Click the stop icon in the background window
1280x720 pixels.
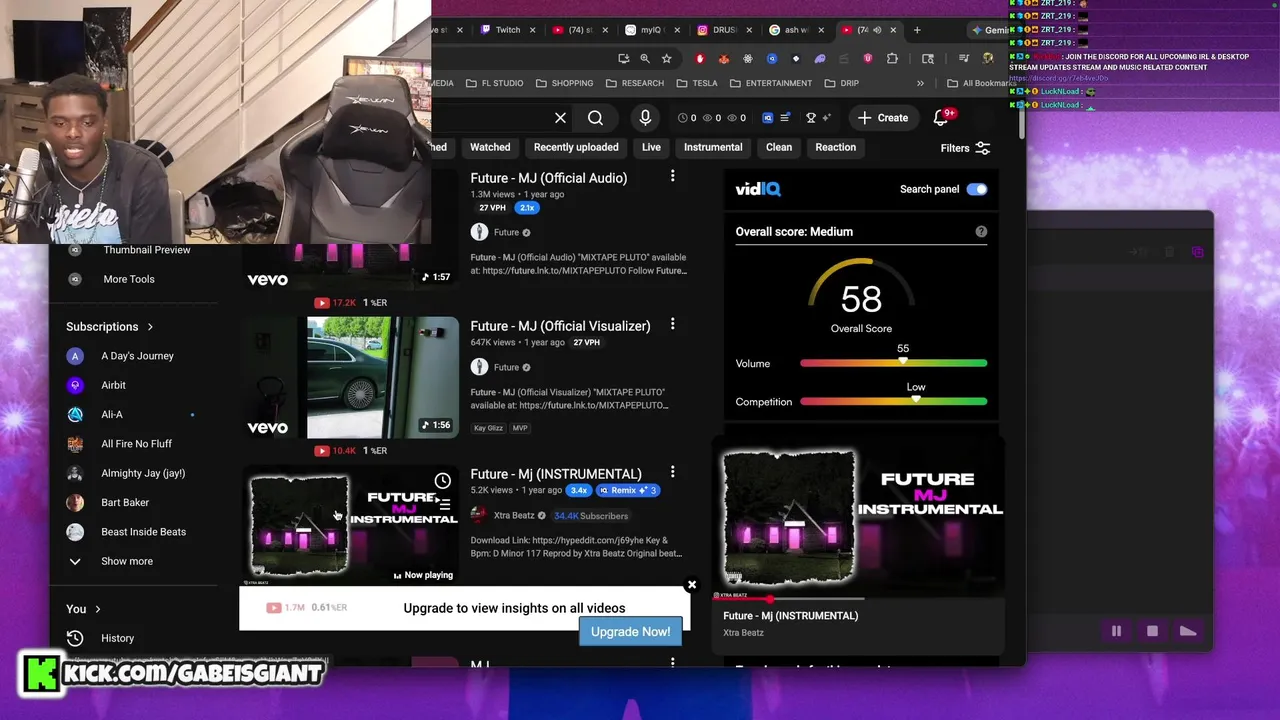1152,631
